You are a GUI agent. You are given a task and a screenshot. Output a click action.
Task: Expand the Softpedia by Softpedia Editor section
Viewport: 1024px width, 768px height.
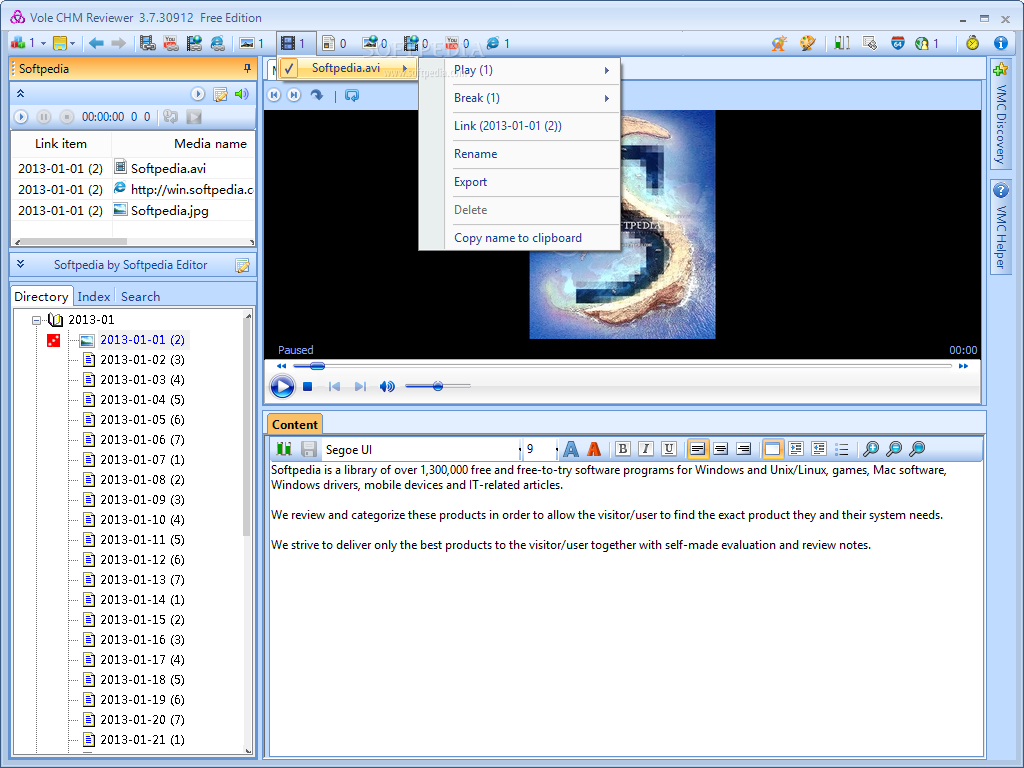point(20,264)
